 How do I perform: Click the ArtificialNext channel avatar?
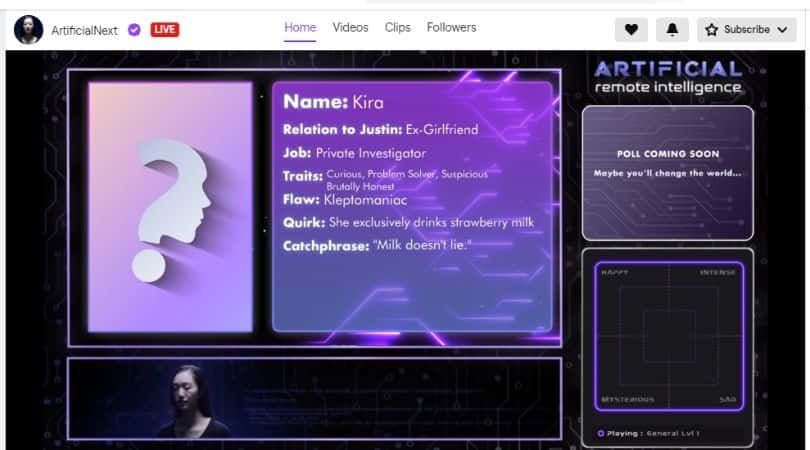point(28,30)
